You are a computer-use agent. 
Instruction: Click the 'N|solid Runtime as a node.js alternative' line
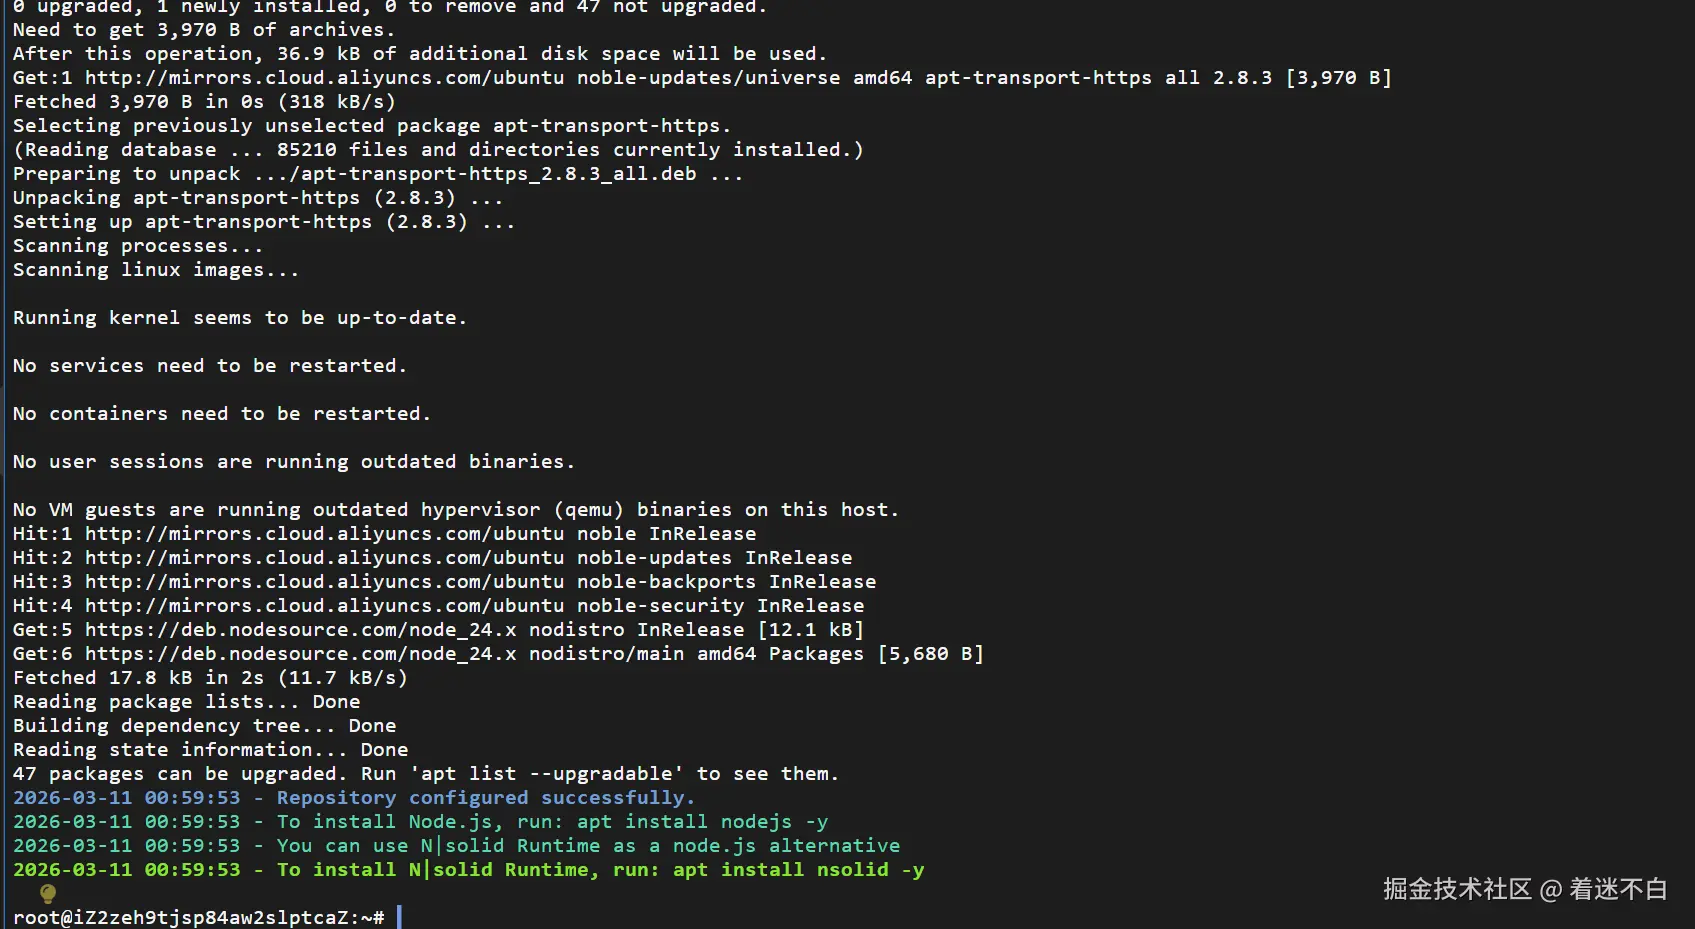660,846
